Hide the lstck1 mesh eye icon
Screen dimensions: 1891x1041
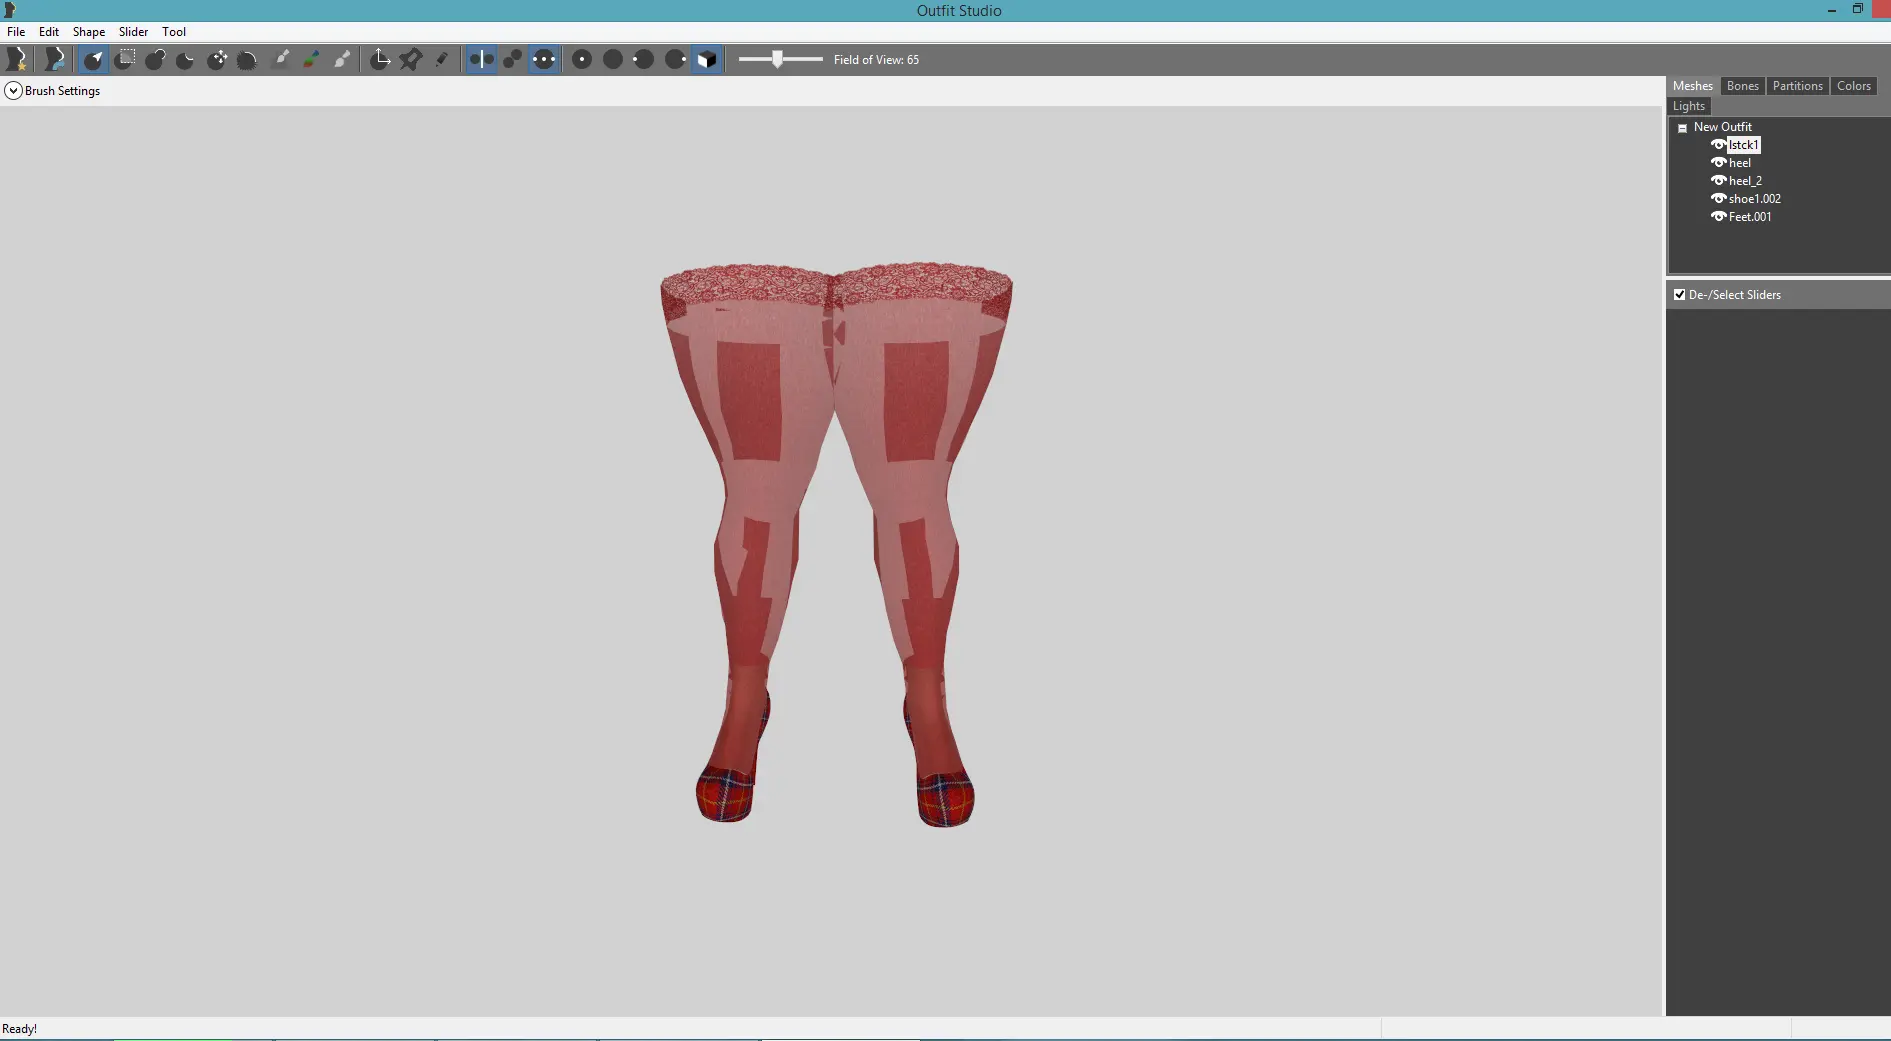[x=1718, y=145]
